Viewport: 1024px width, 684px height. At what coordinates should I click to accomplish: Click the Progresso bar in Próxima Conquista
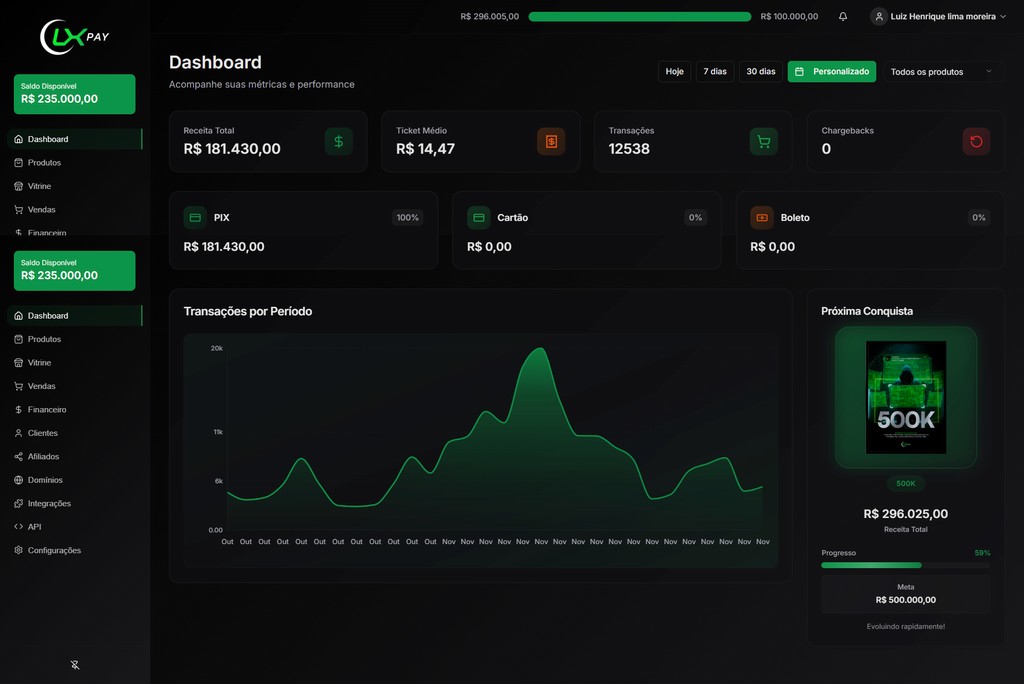click(905, 565)
